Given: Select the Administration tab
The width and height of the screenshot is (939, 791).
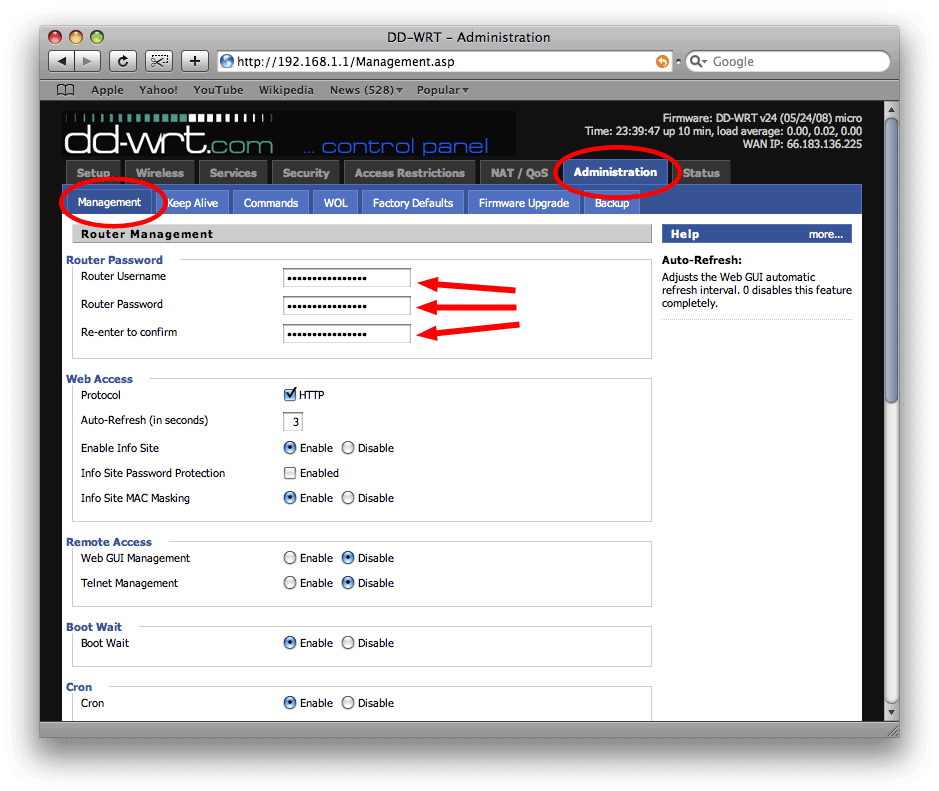Looking at the screenshot, I should [615, 172].
